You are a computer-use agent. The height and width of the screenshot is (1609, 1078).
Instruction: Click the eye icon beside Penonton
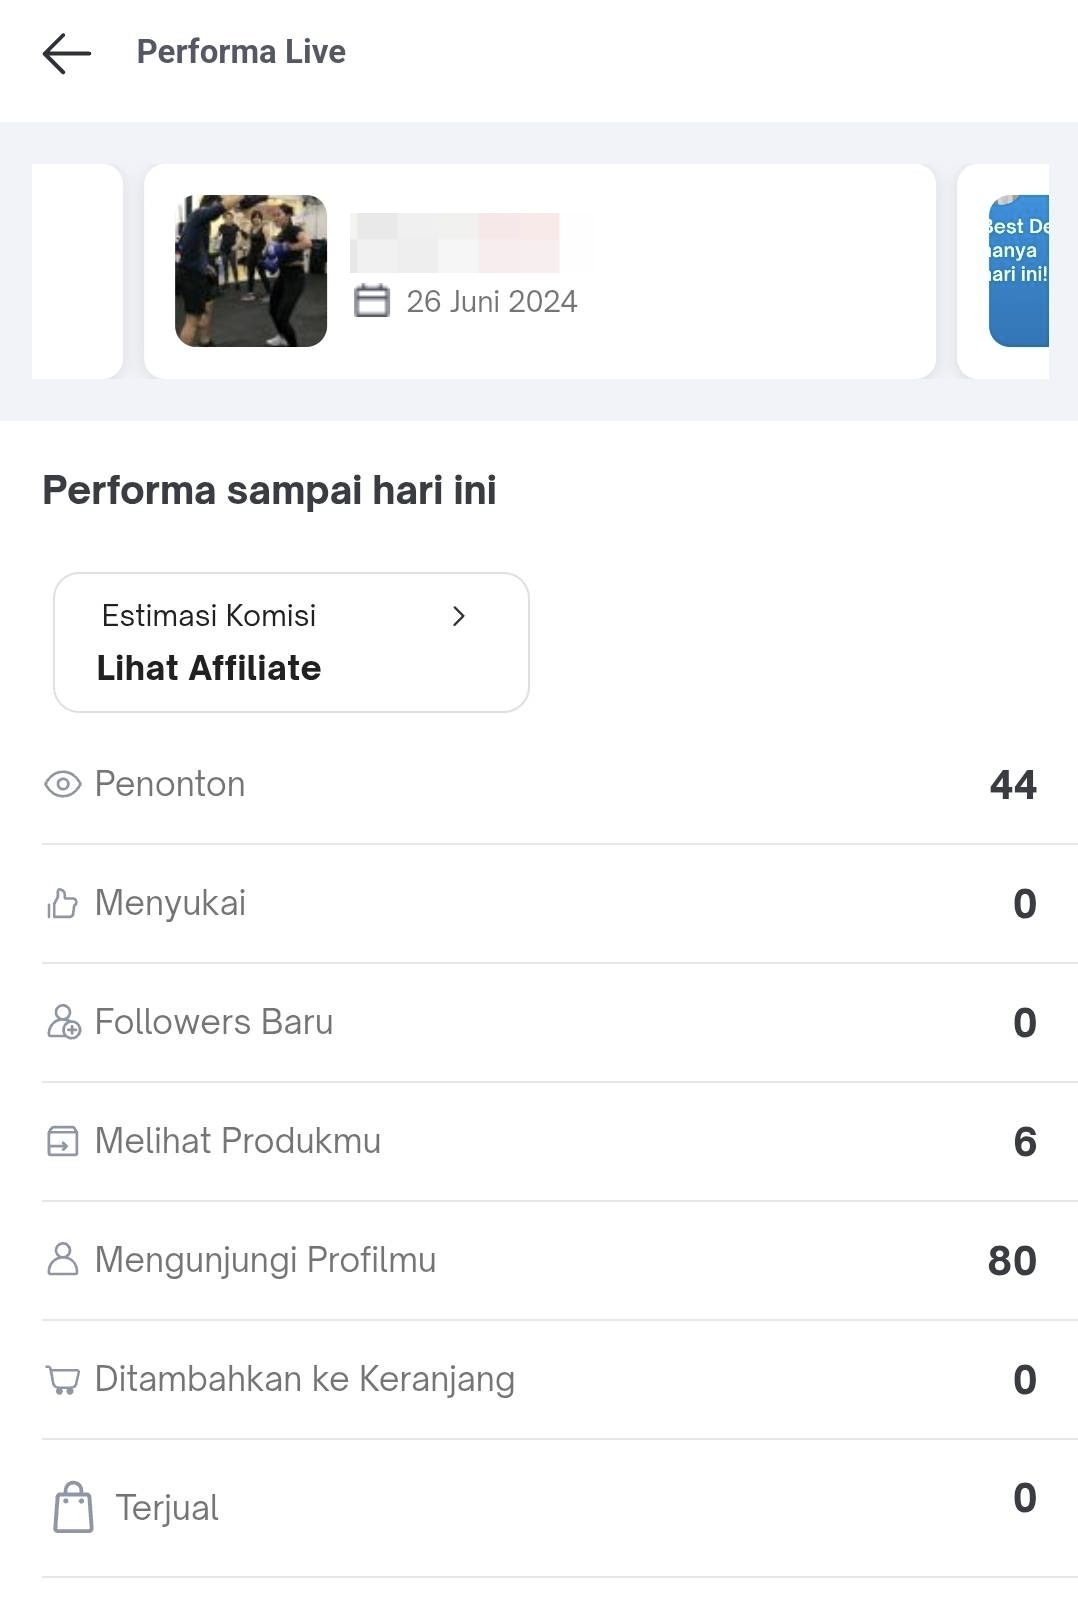(x=62, y=785)
